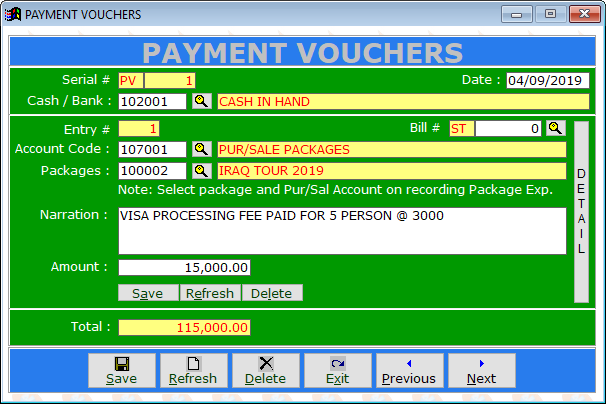Open Cash / Bank account lookup magnifier
This screenshot has height=404, width=606.
[x=201, y=101]
